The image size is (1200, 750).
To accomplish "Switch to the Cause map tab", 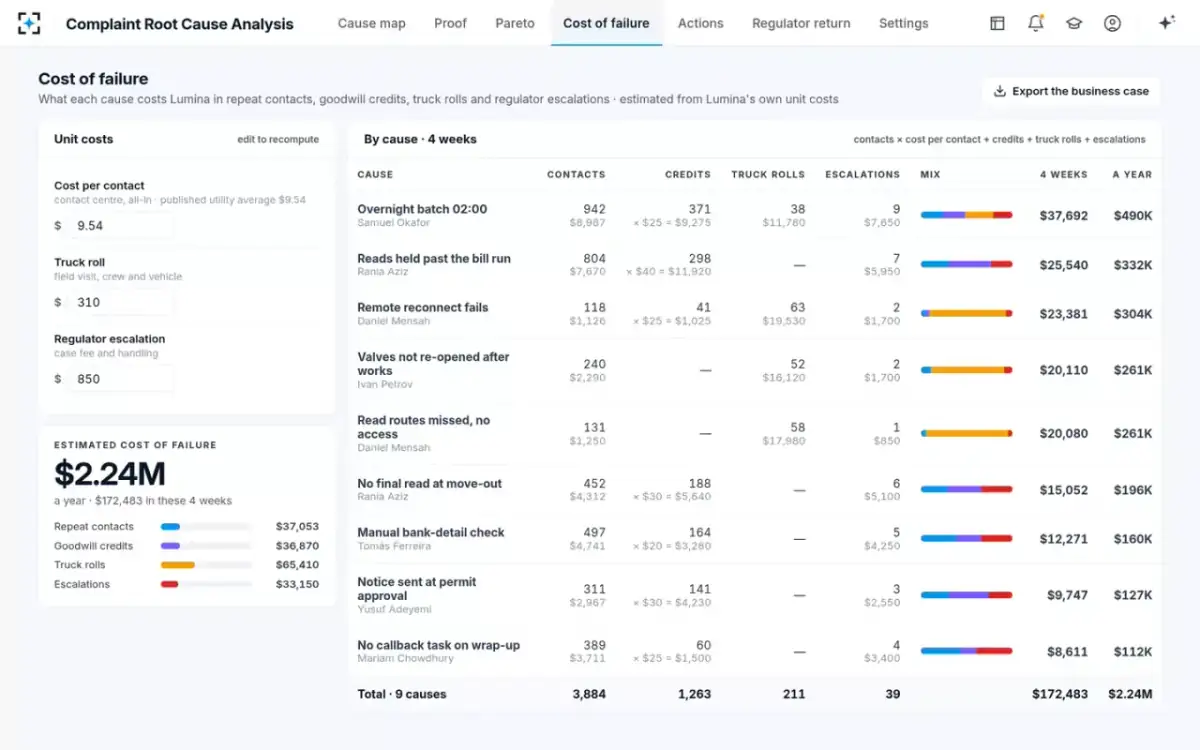I will click(x=372, y=23).
